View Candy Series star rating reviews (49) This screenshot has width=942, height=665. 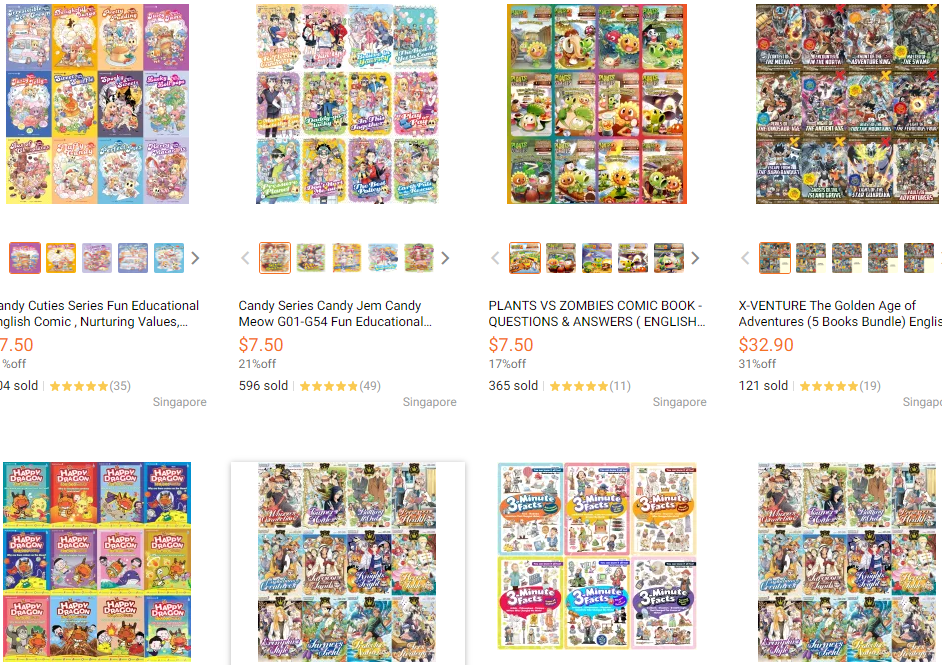point(340,386)
